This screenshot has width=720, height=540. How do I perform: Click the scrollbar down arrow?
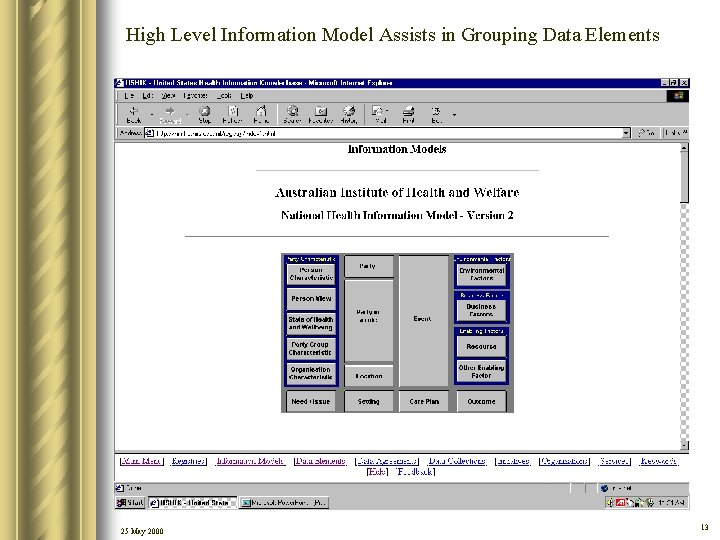[x=684, y=445]
